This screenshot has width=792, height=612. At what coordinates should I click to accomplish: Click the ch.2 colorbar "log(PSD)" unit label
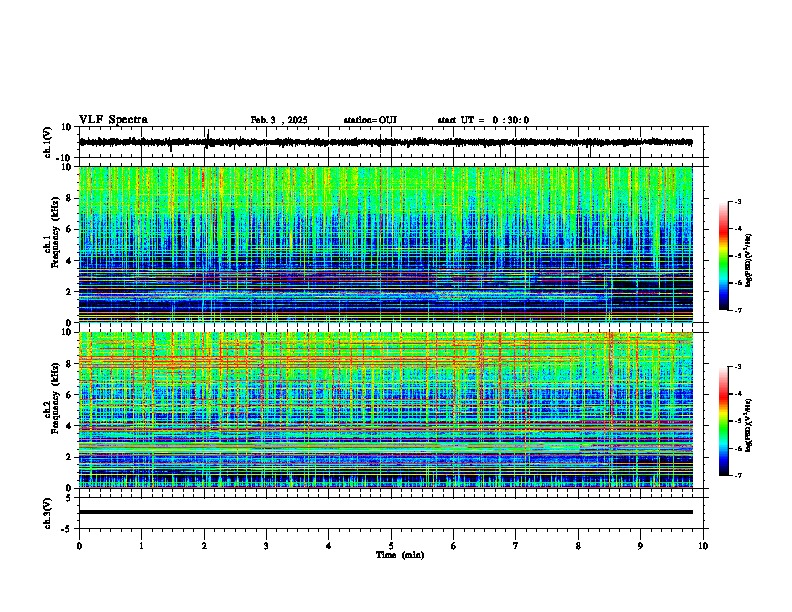click(748, 425)
